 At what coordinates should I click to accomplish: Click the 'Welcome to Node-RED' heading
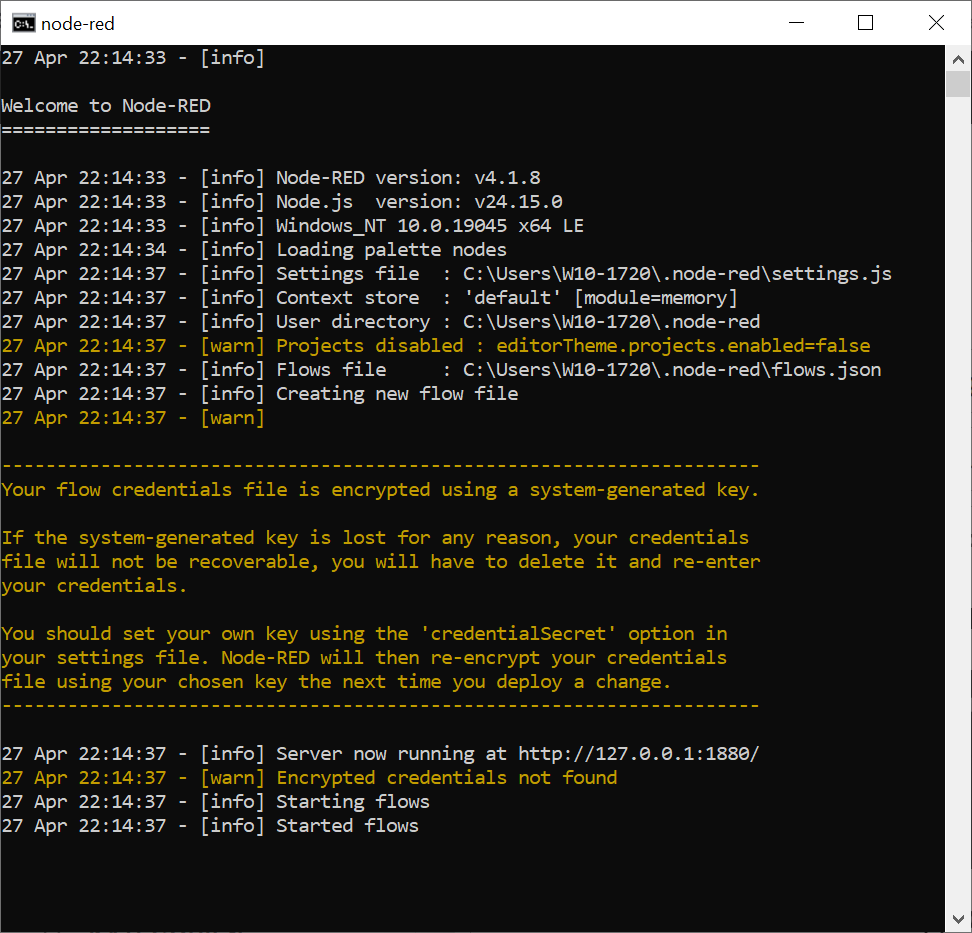(x=106, y=106)
